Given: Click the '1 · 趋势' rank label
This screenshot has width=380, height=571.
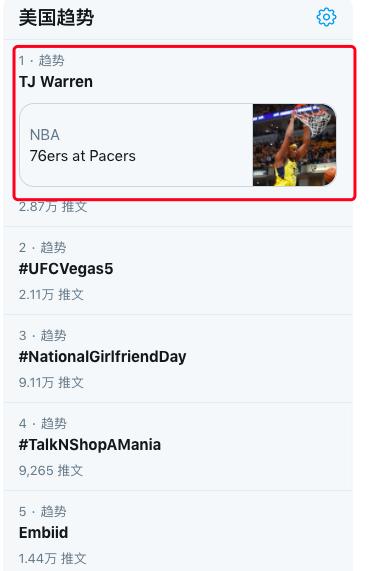Looking at the screenshot, I should [x=41, y=60].
